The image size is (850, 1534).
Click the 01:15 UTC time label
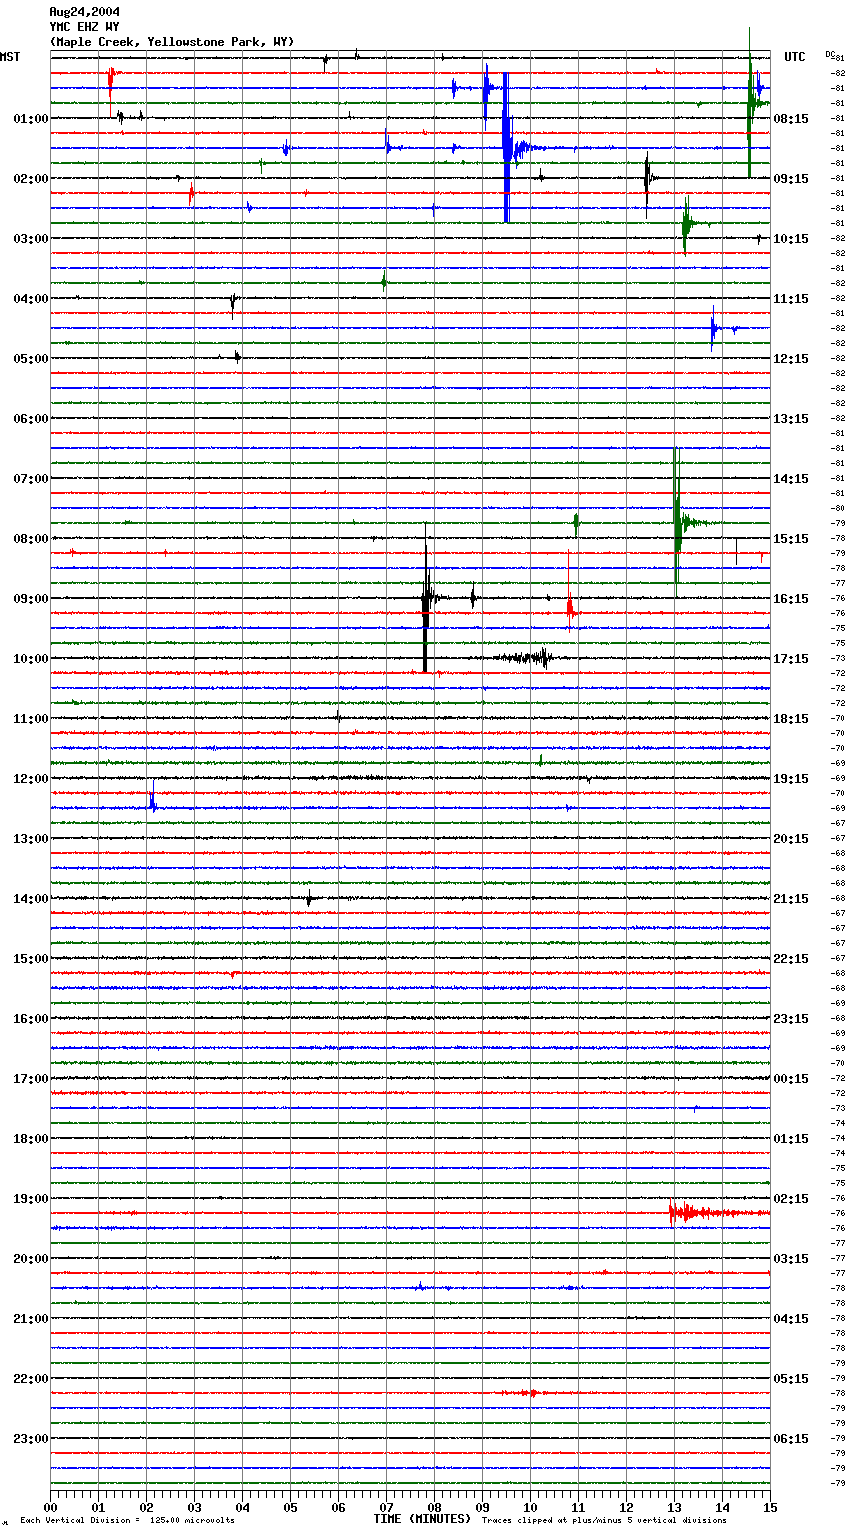coord(791,1139)
